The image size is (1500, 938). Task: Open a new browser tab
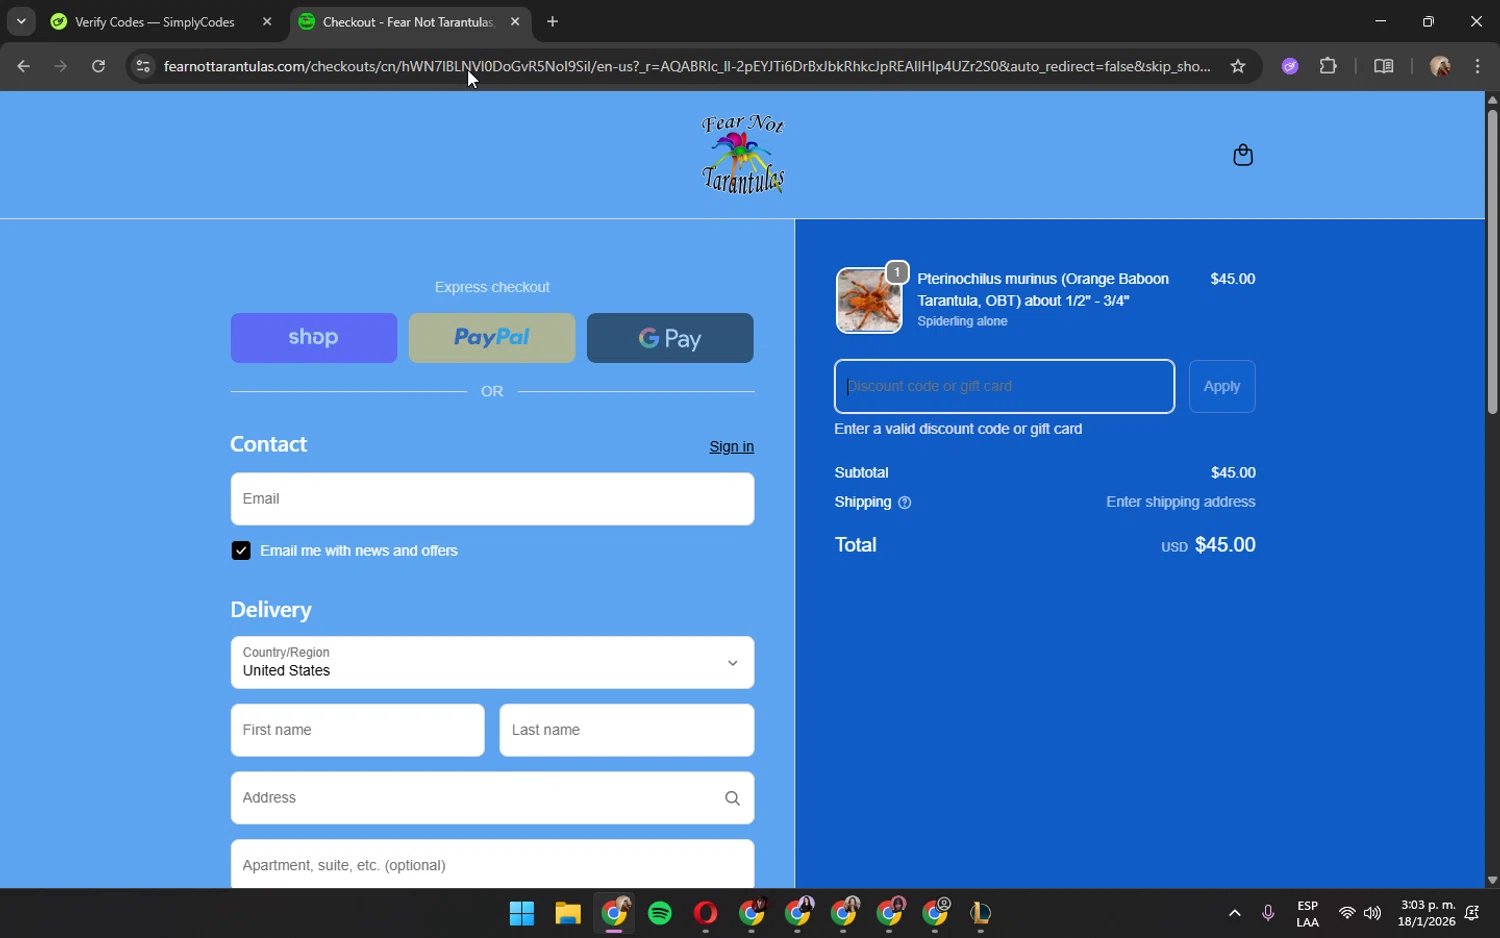(x=552, y=21)
